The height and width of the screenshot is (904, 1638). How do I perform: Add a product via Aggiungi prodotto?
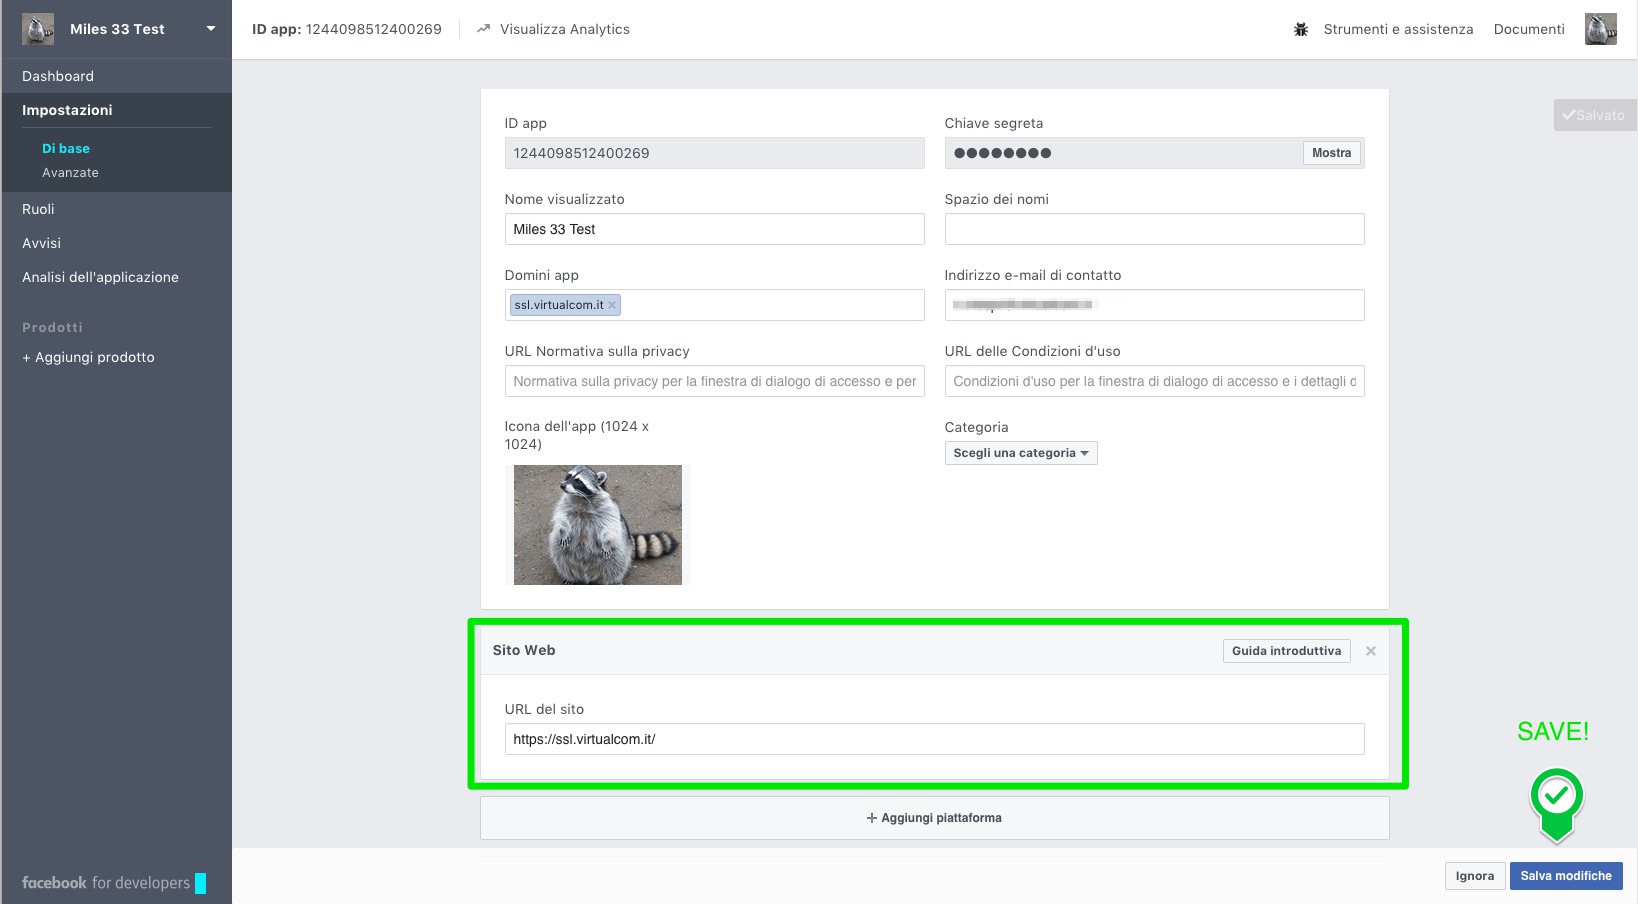tap(88, 357)
